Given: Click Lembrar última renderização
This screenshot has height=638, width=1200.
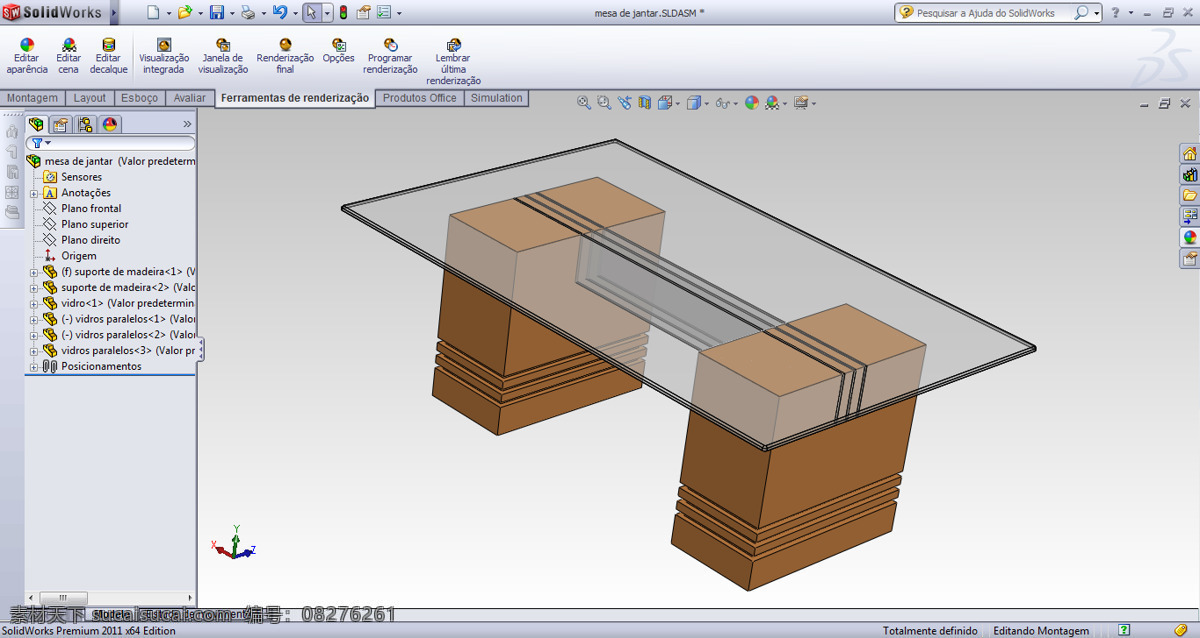Looking at the screenshot, I should pos(454,62).
